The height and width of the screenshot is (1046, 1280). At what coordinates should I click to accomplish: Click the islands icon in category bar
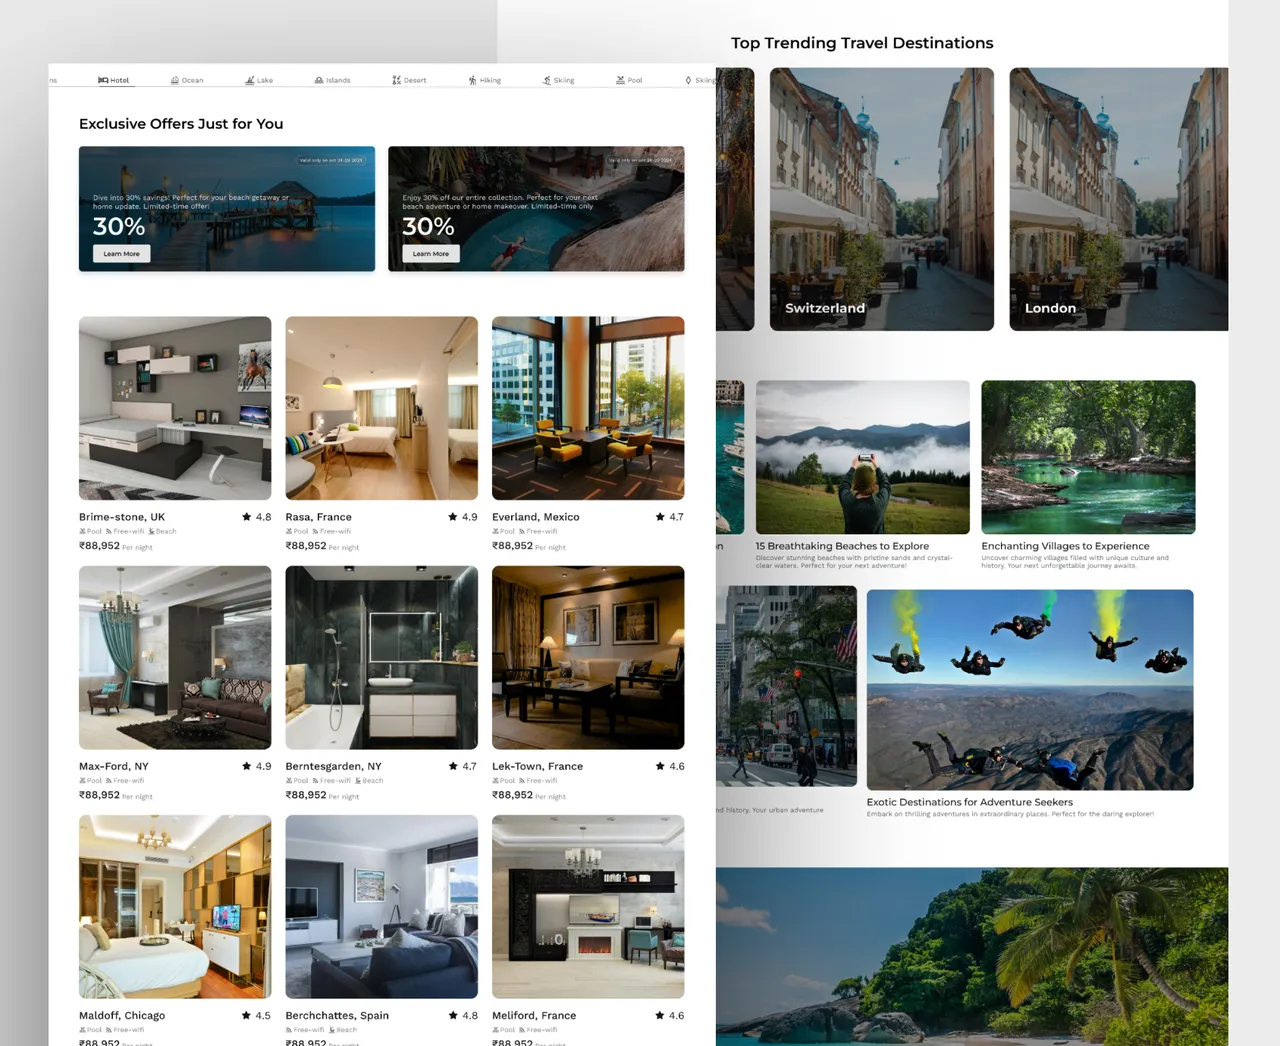pyautogui.click(x=319, y=80)
